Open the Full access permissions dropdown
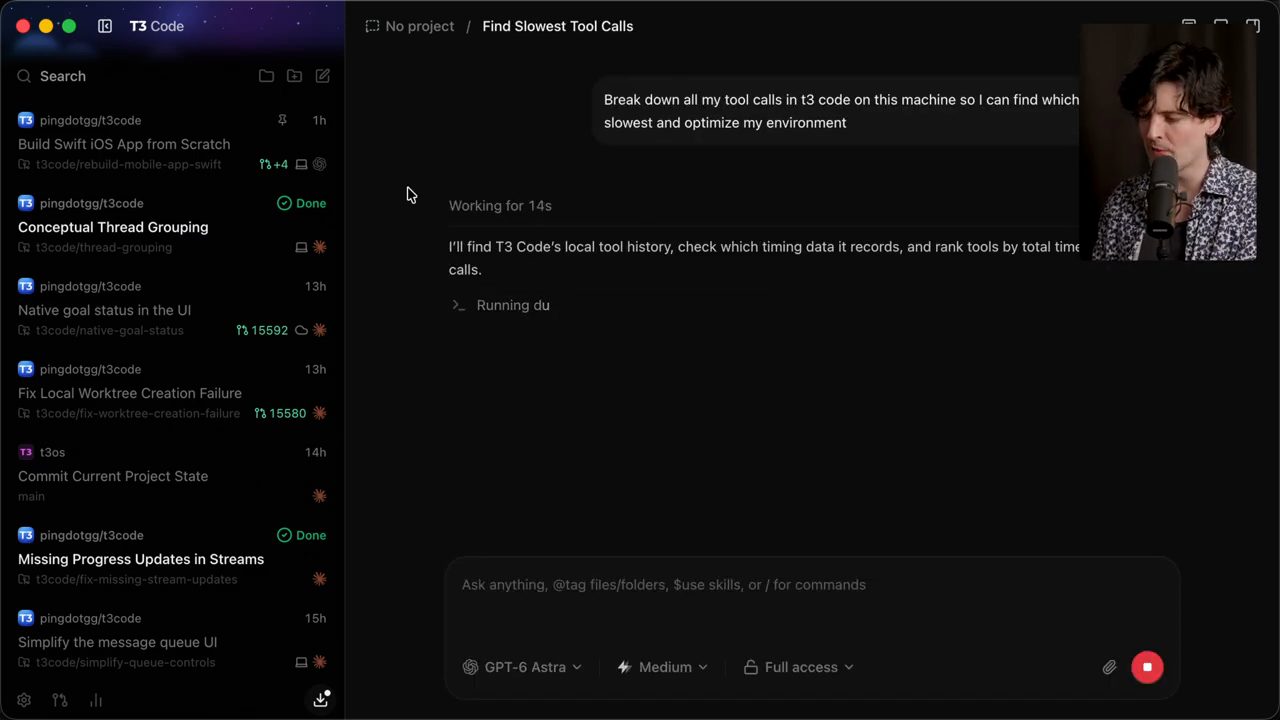Image resolution: width=1280 pixels, height=720 pixels. pyautogui.click(x=799, y=667)
